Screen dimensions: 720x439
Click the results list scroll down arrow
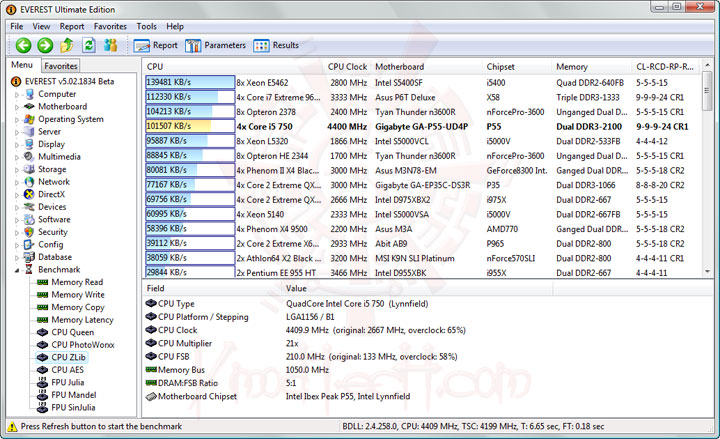707,272
